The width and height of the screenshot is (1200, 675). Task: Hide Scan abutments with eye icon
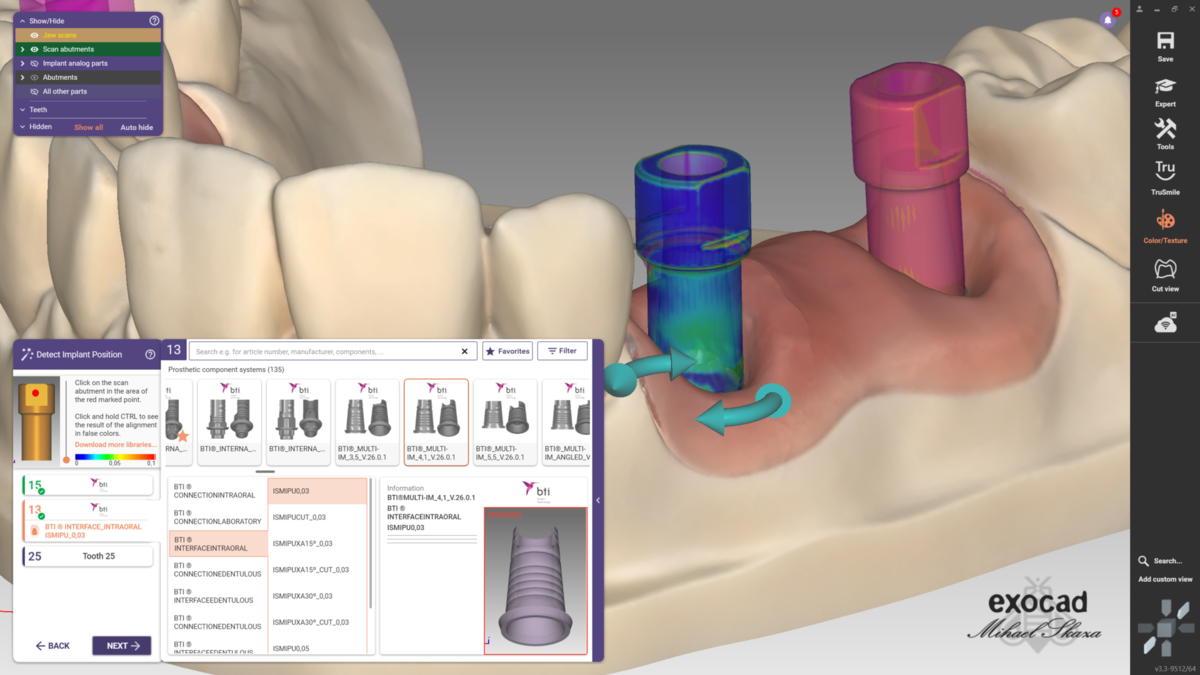(35, 49)
